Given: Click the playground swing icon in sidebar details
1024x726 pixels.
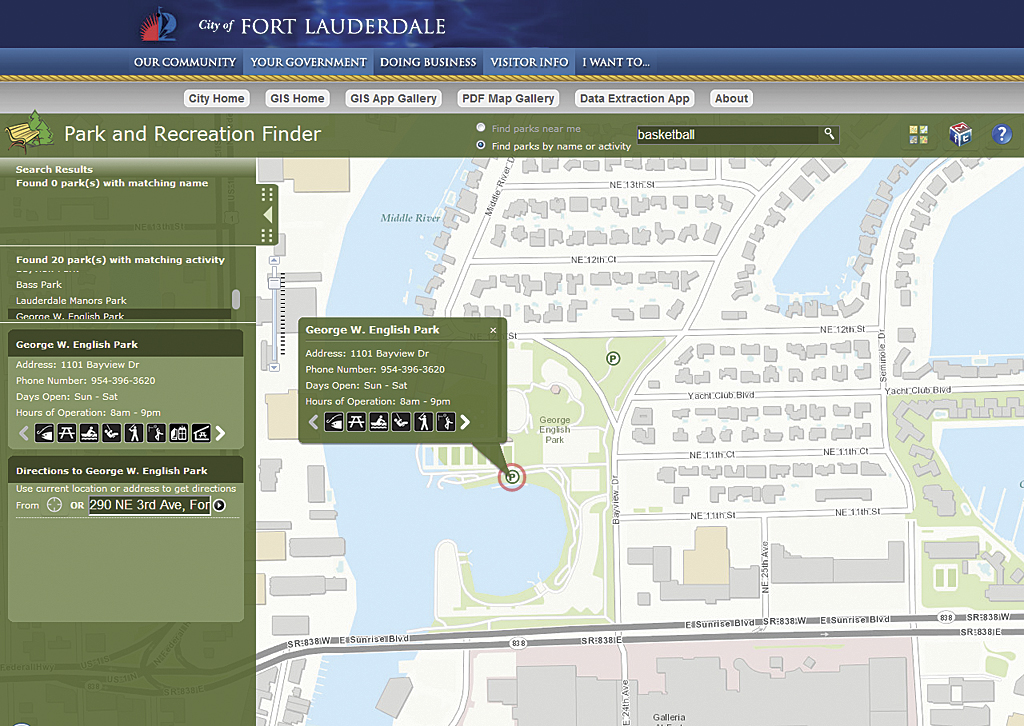Looking at the screenshot, I should 112,433.
